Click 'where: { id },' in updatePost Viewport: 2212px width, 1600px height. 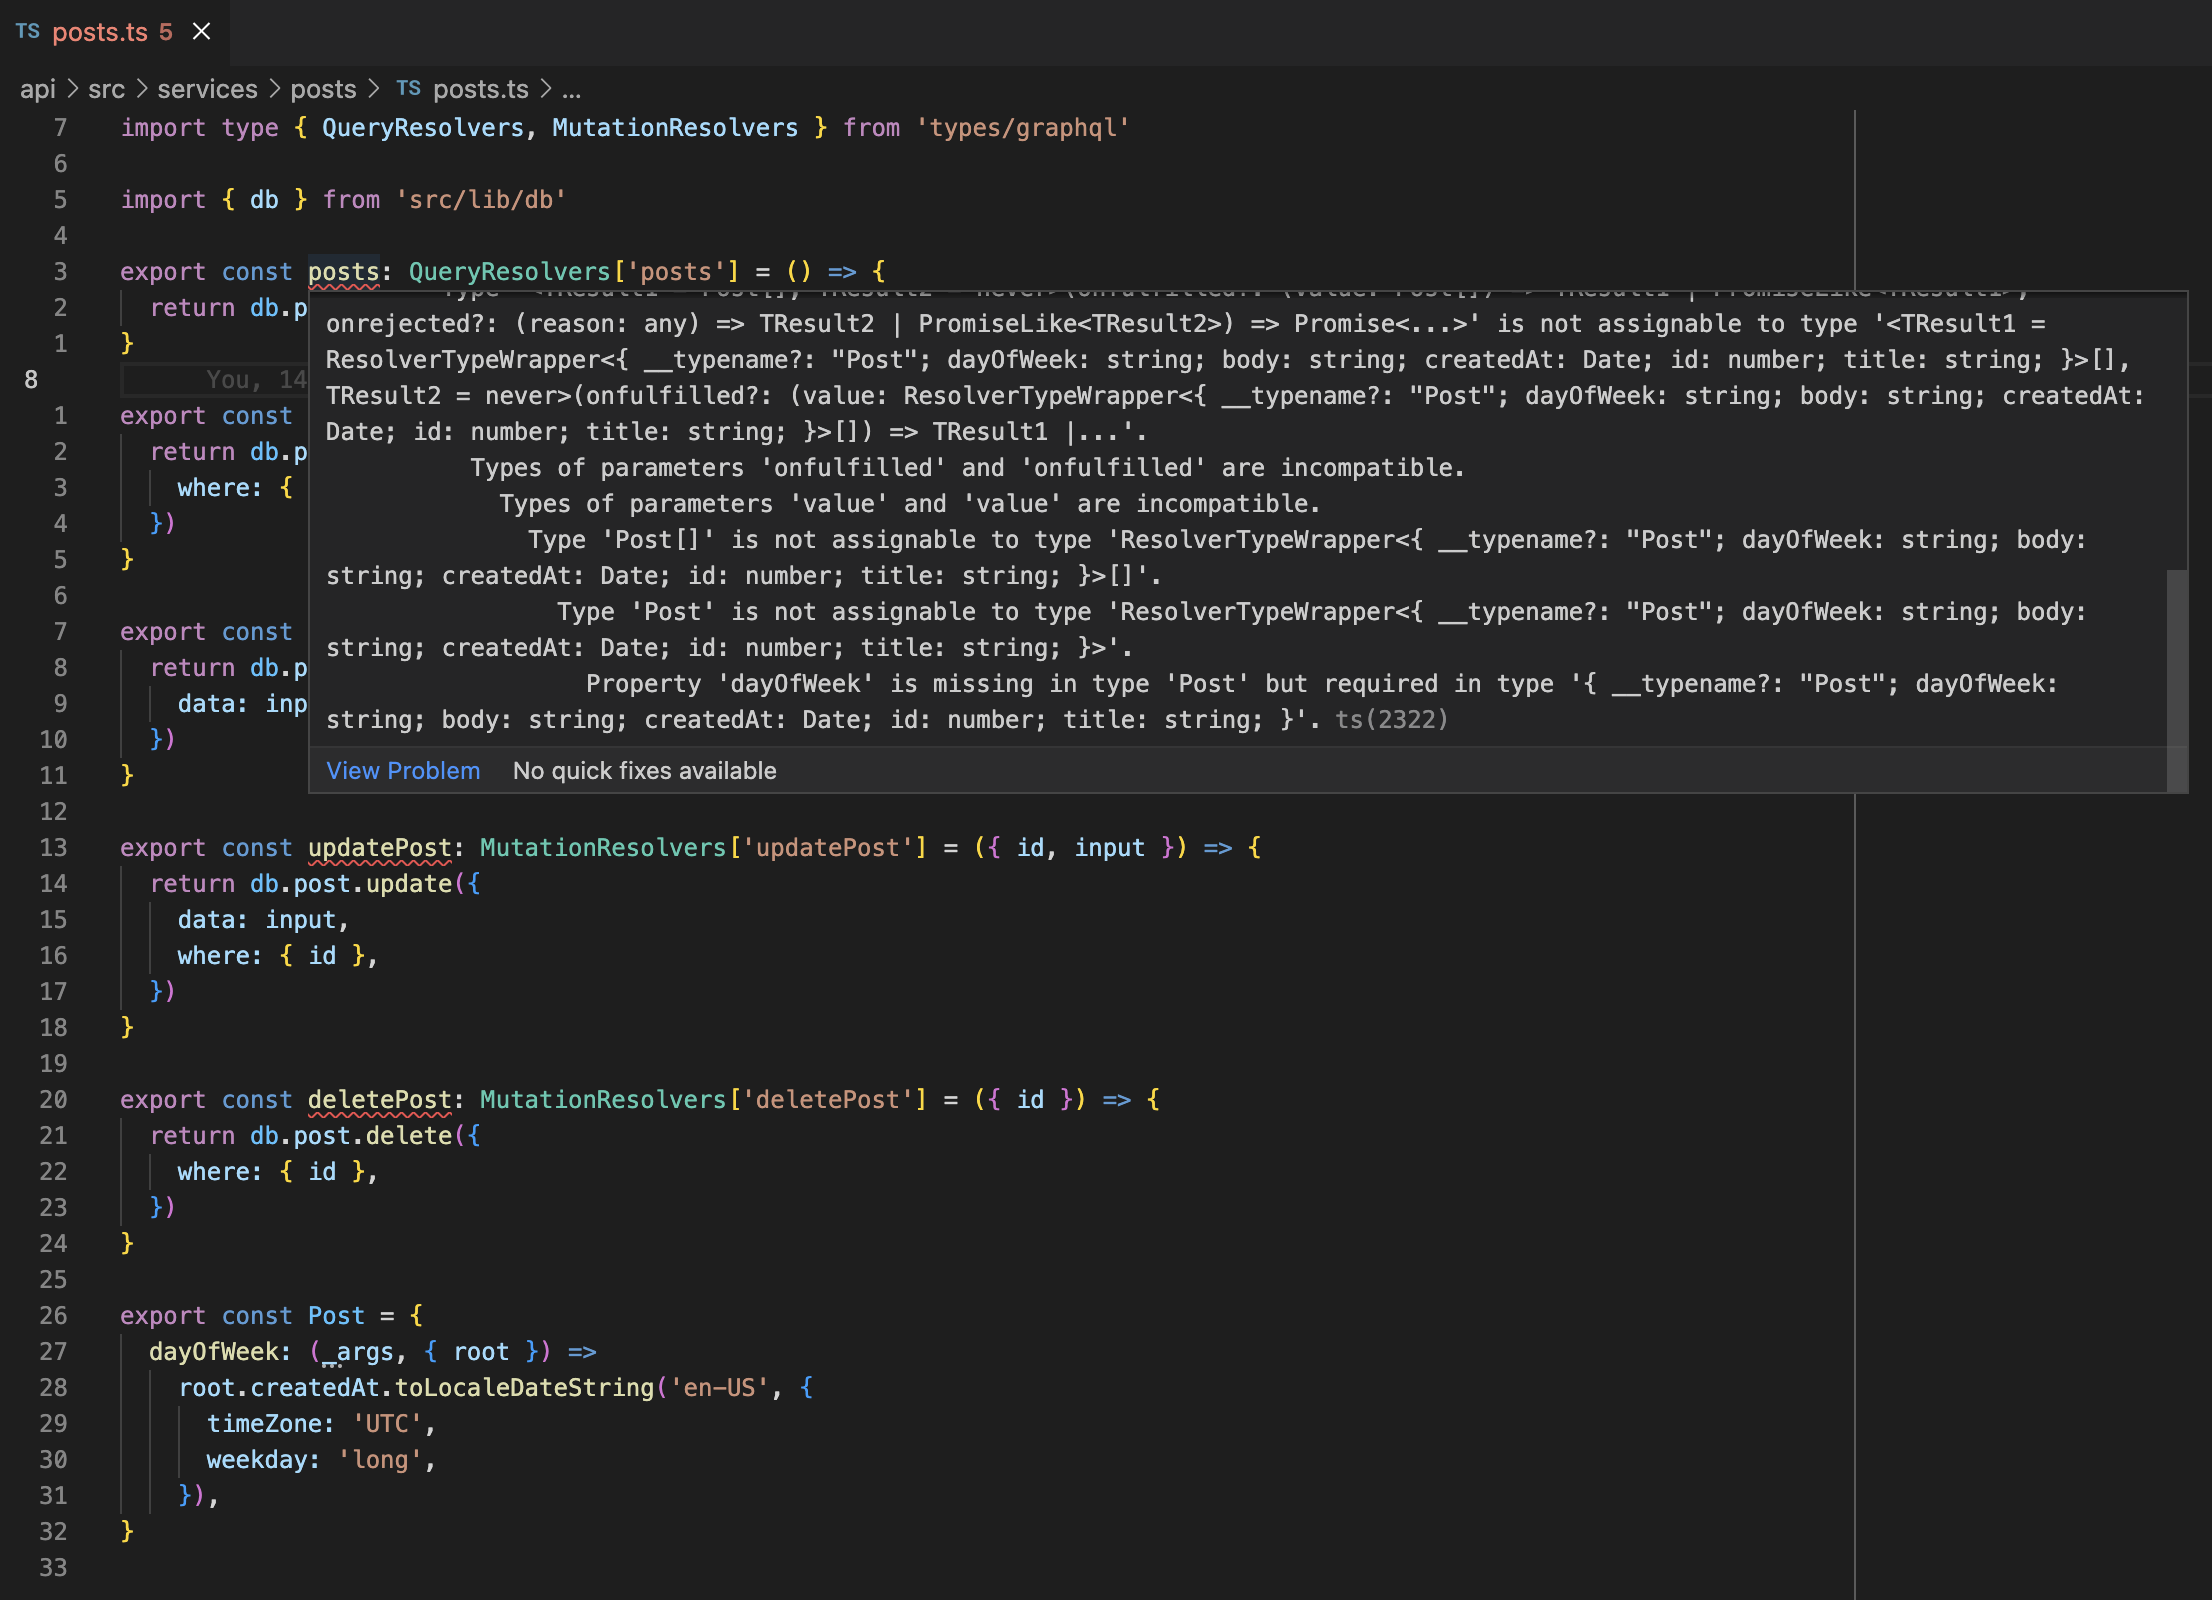277,956
